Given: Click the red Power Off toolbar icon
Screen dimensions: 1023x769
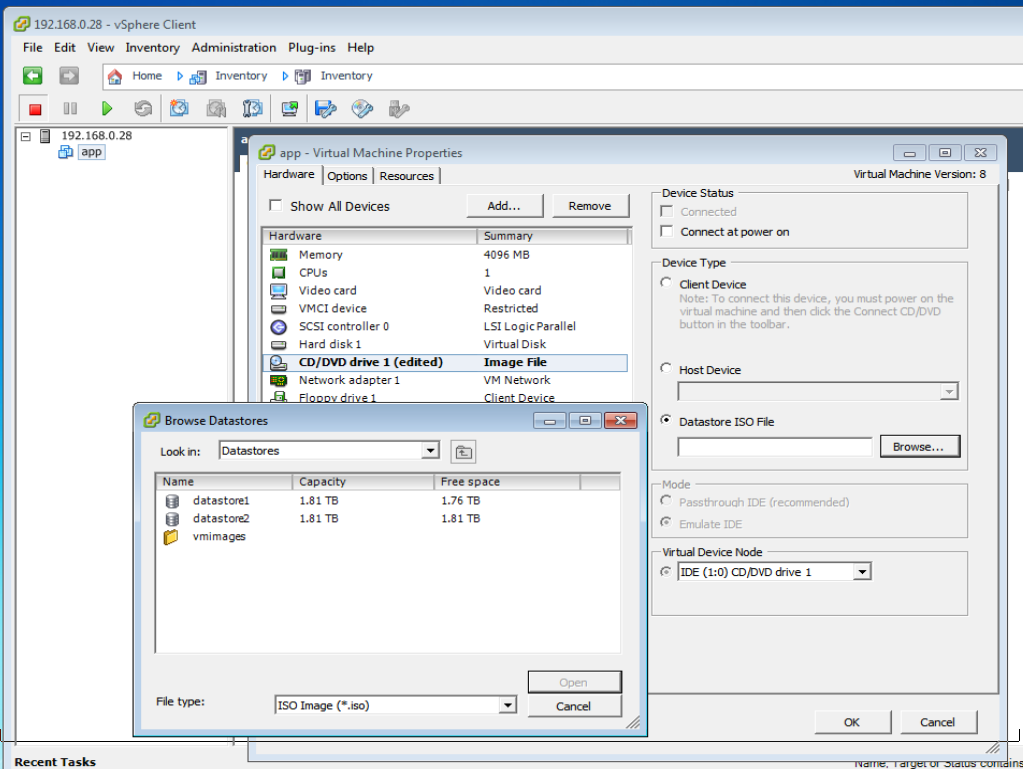Looking at the screenshot, I should 35,109.
